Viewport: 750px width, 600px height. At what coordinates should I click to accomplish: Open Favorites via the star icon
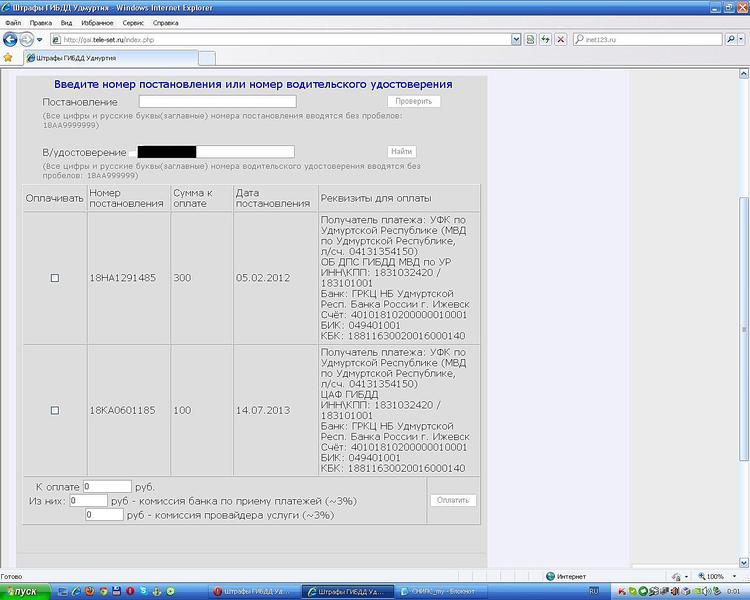(x=8, y=58)
